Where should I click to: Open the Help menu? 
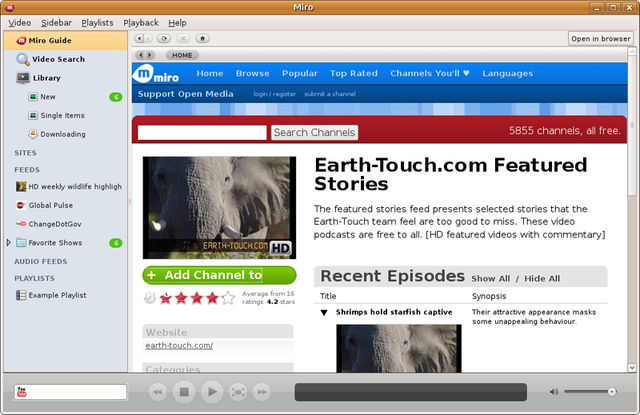(x=177, y=23)
